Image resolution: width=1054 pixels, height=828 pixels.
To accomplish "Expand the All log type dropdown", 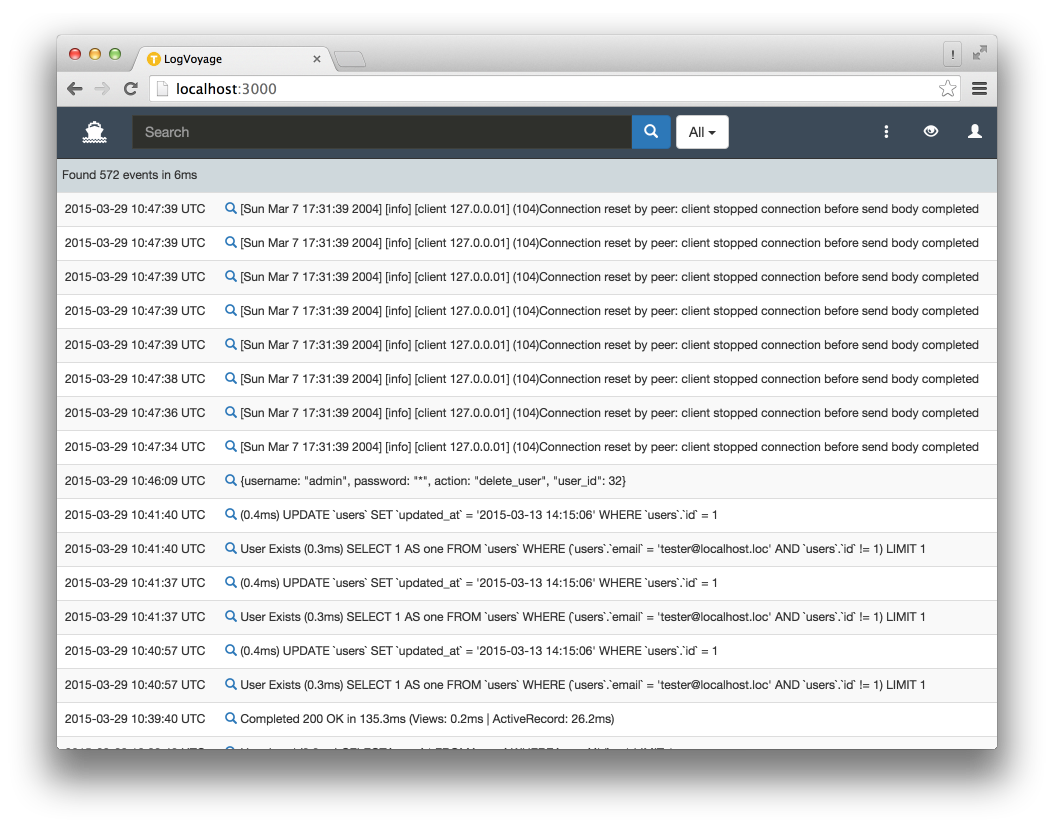I will 702,132.
